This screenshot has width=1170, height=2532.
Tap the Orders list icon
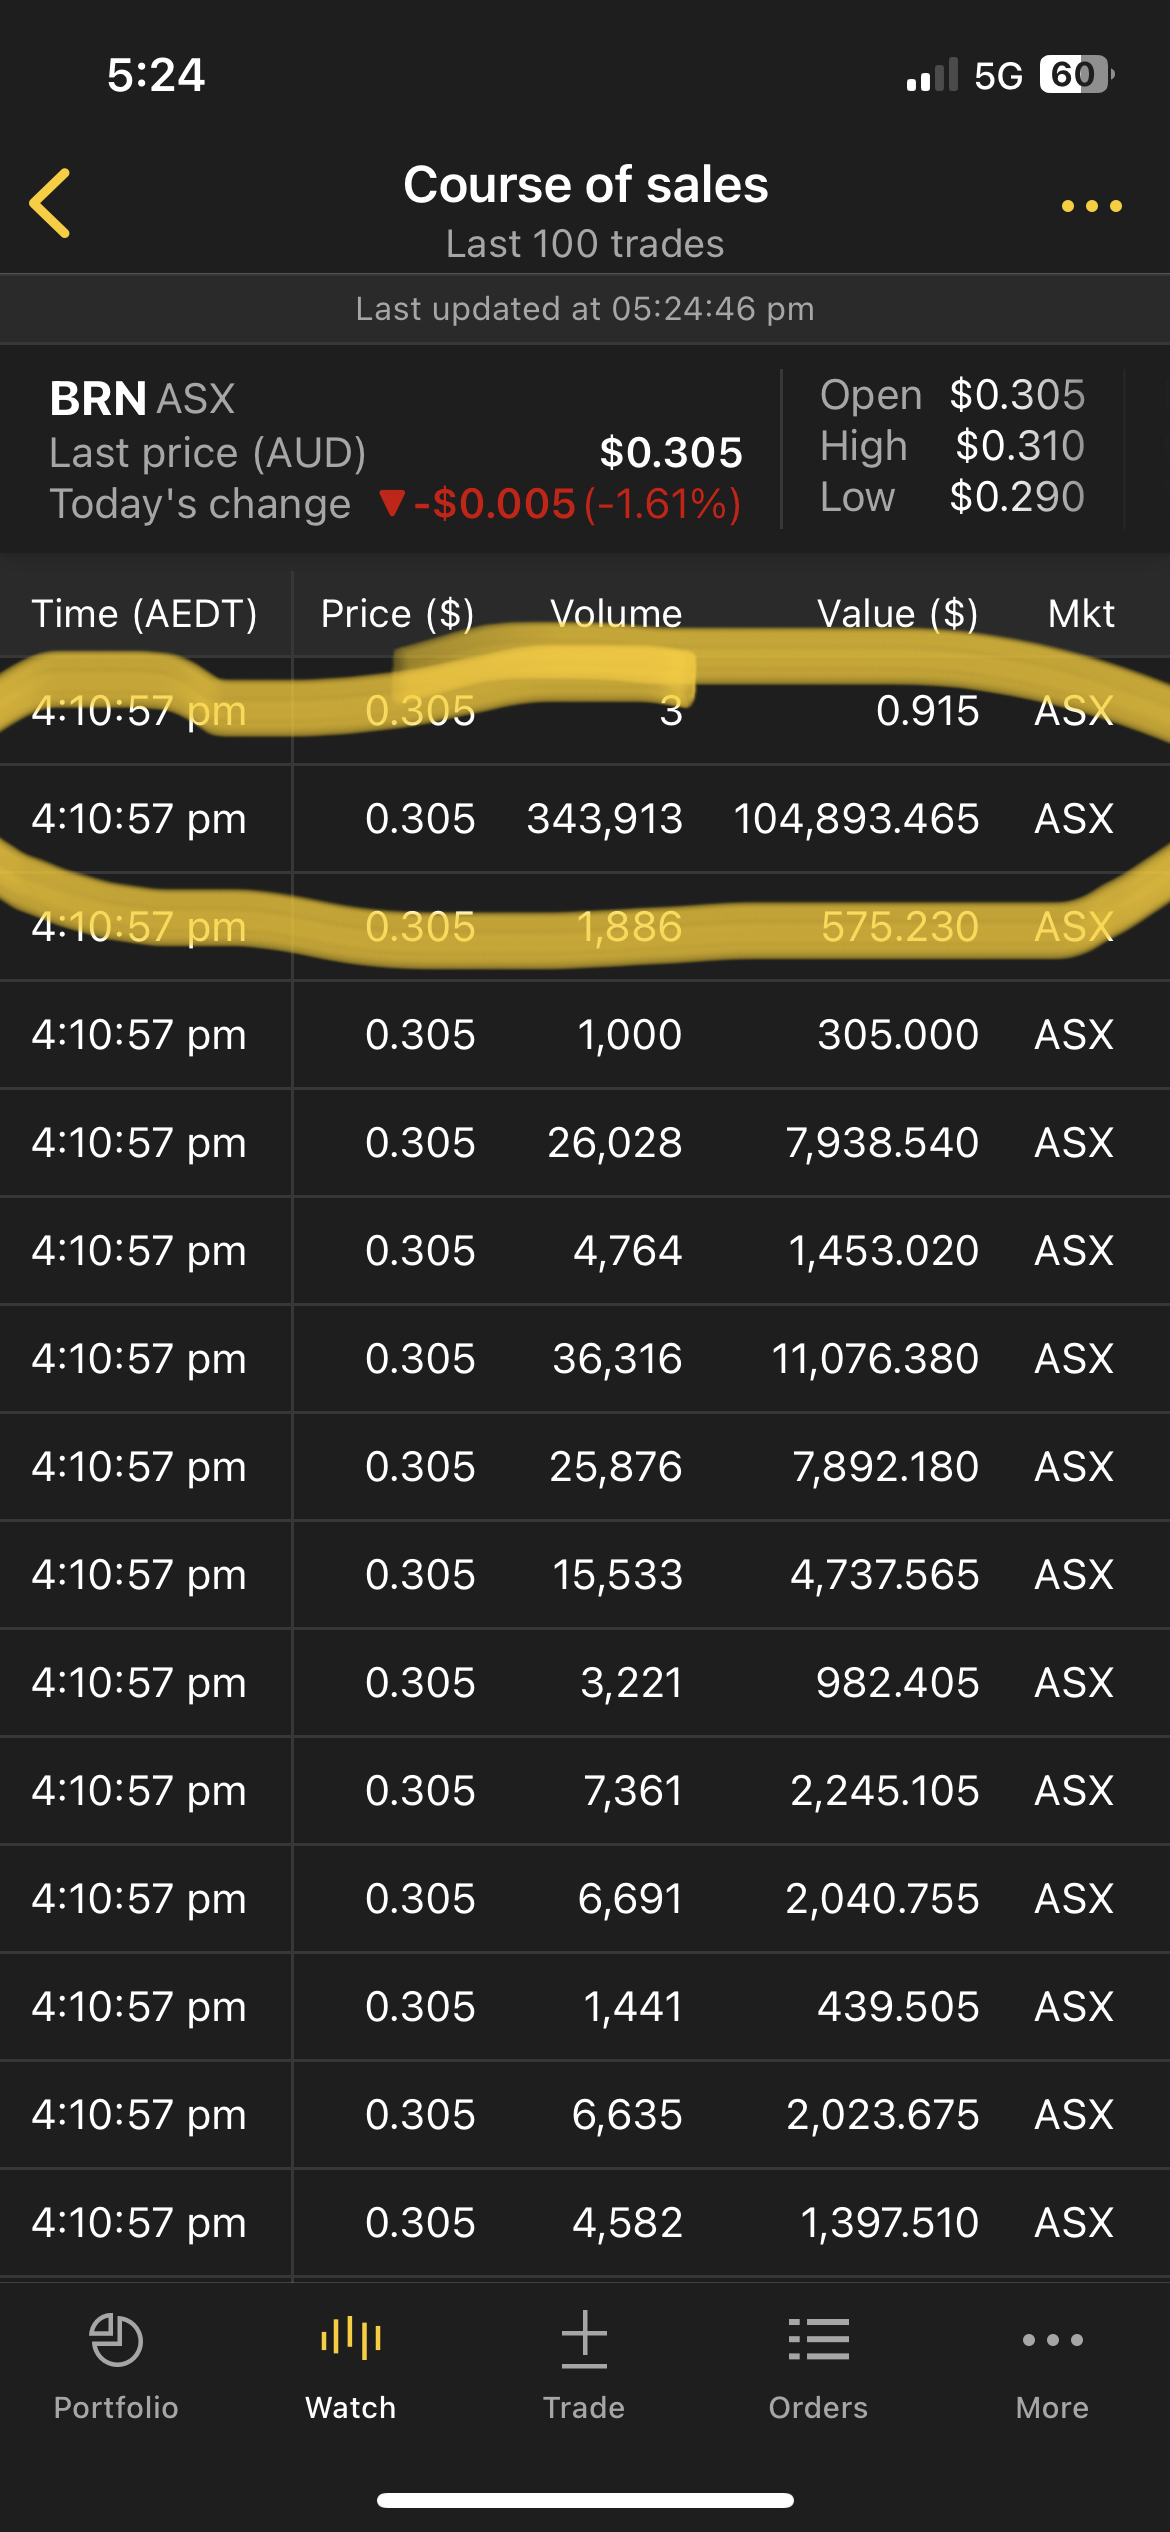pos(818,2340)
